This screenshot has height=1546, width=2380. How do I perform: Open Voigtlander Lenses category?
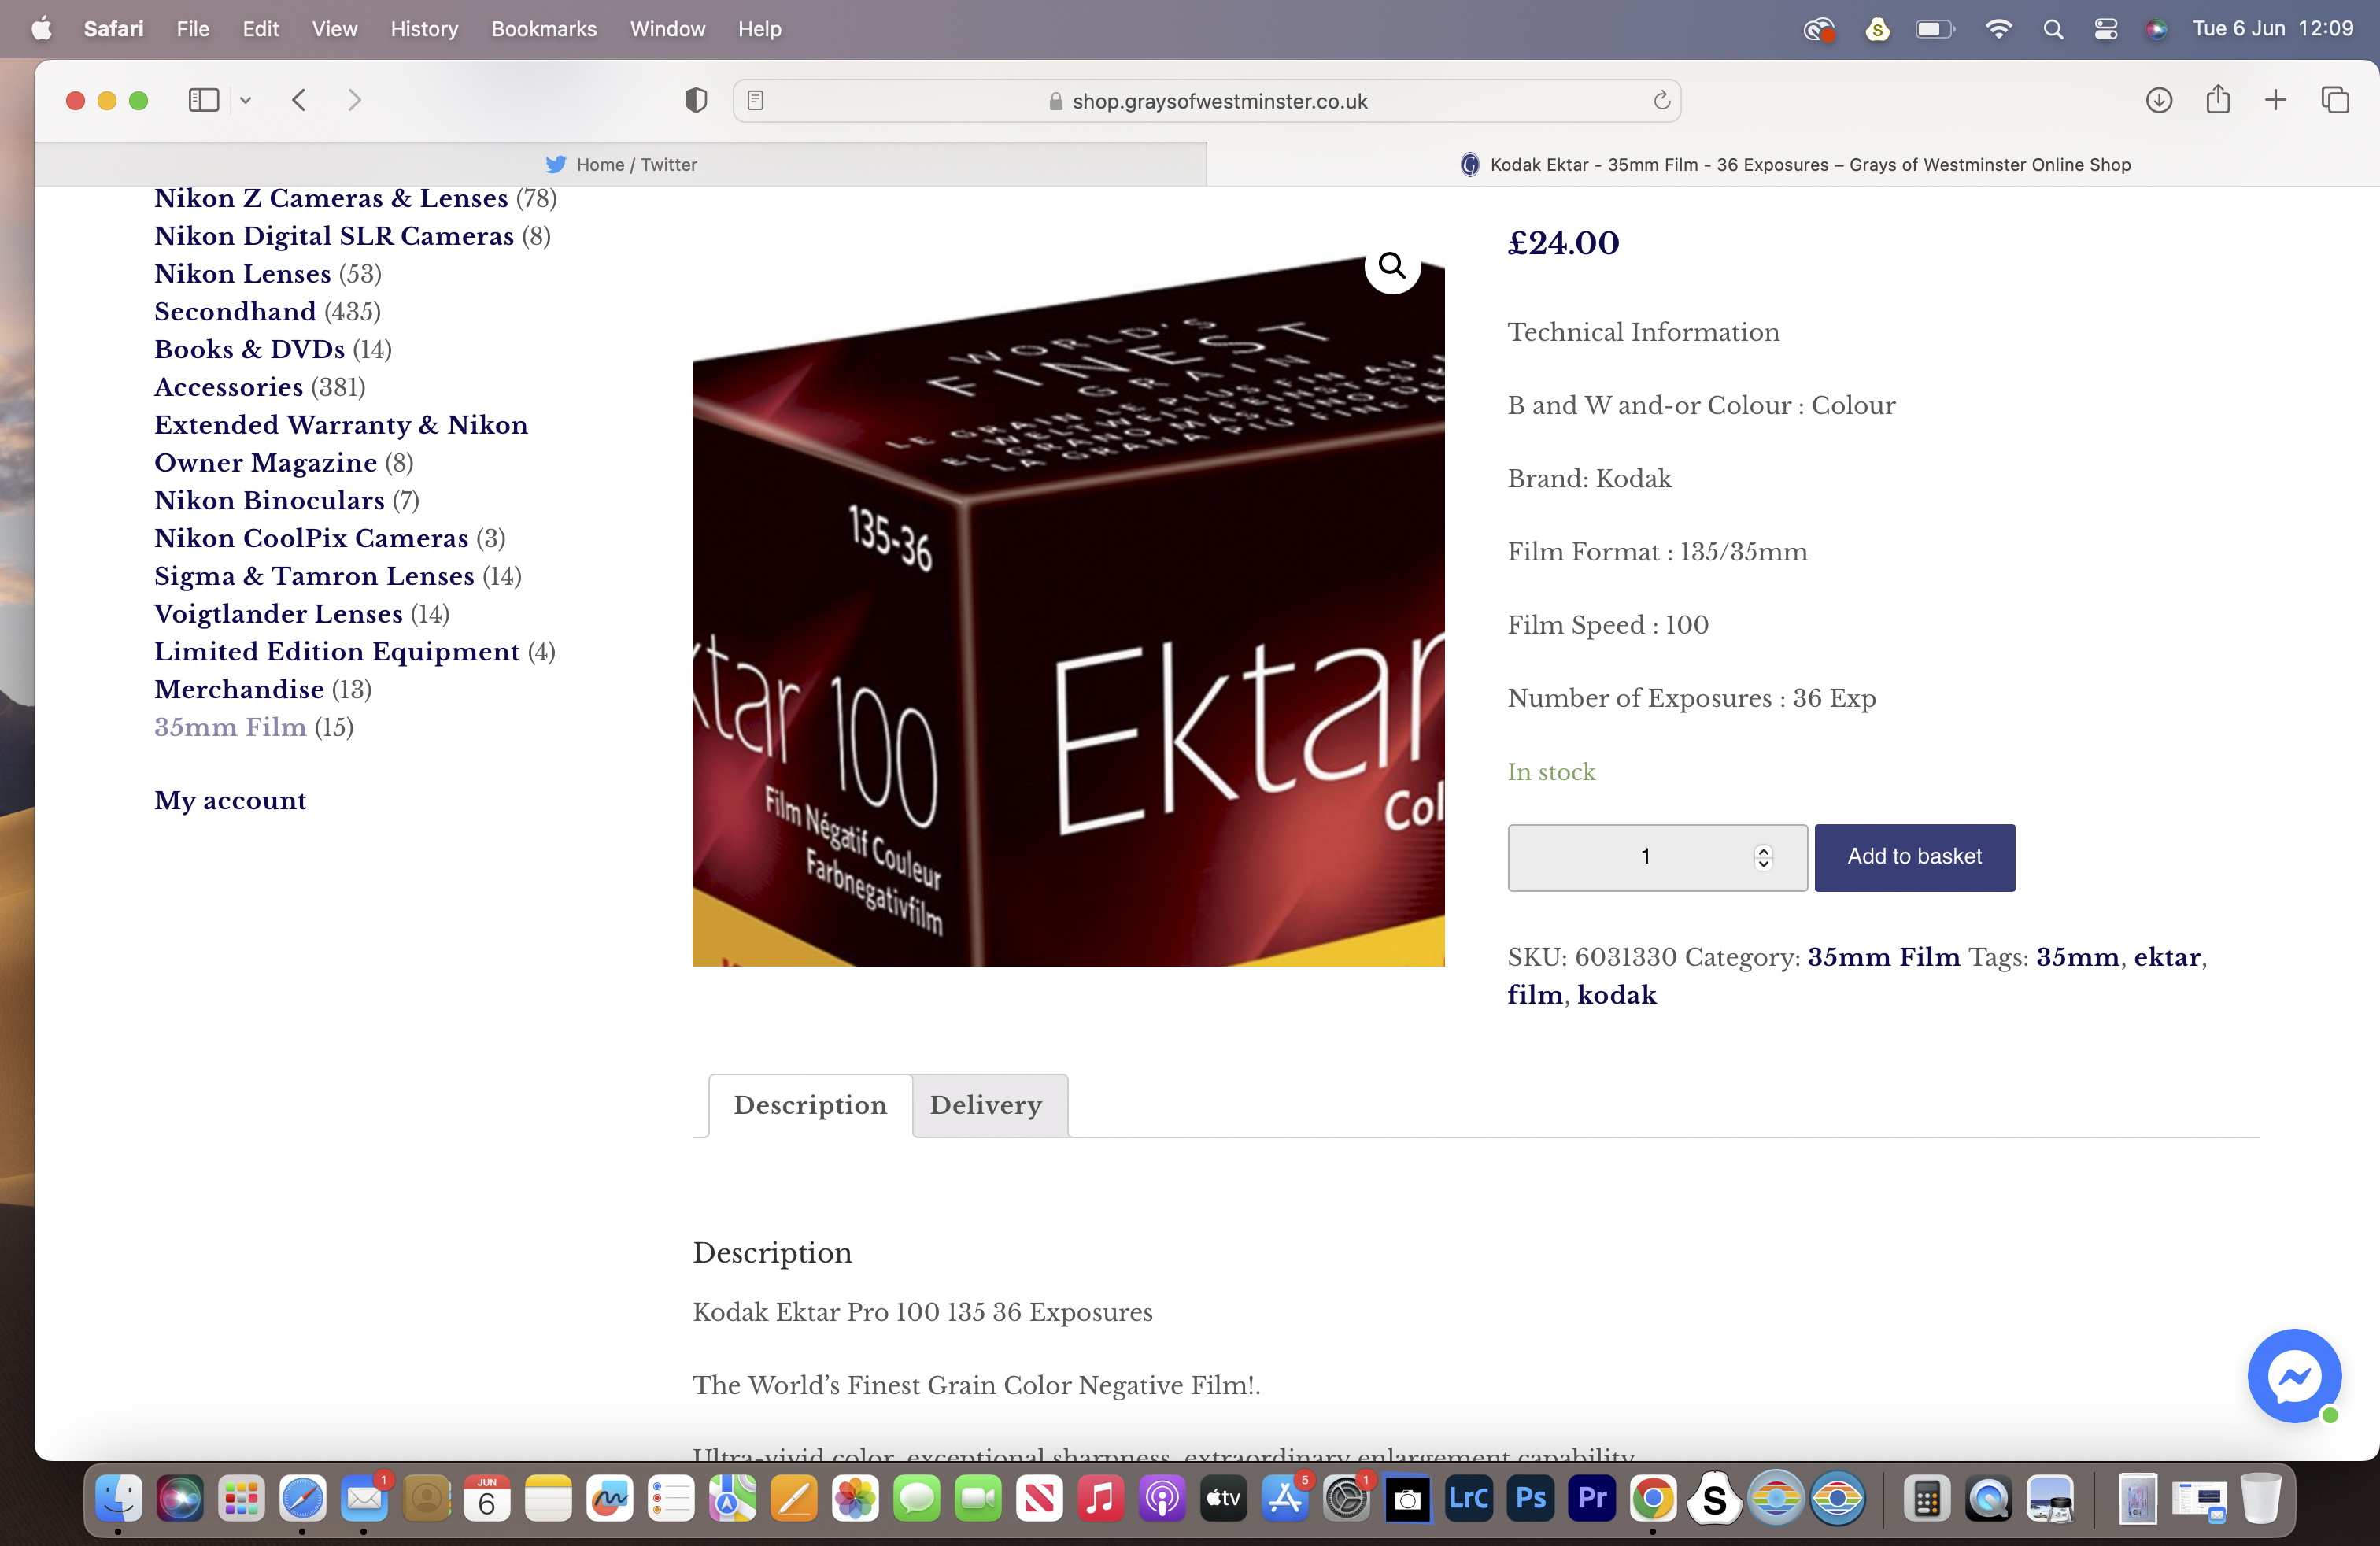coord(279,614)
